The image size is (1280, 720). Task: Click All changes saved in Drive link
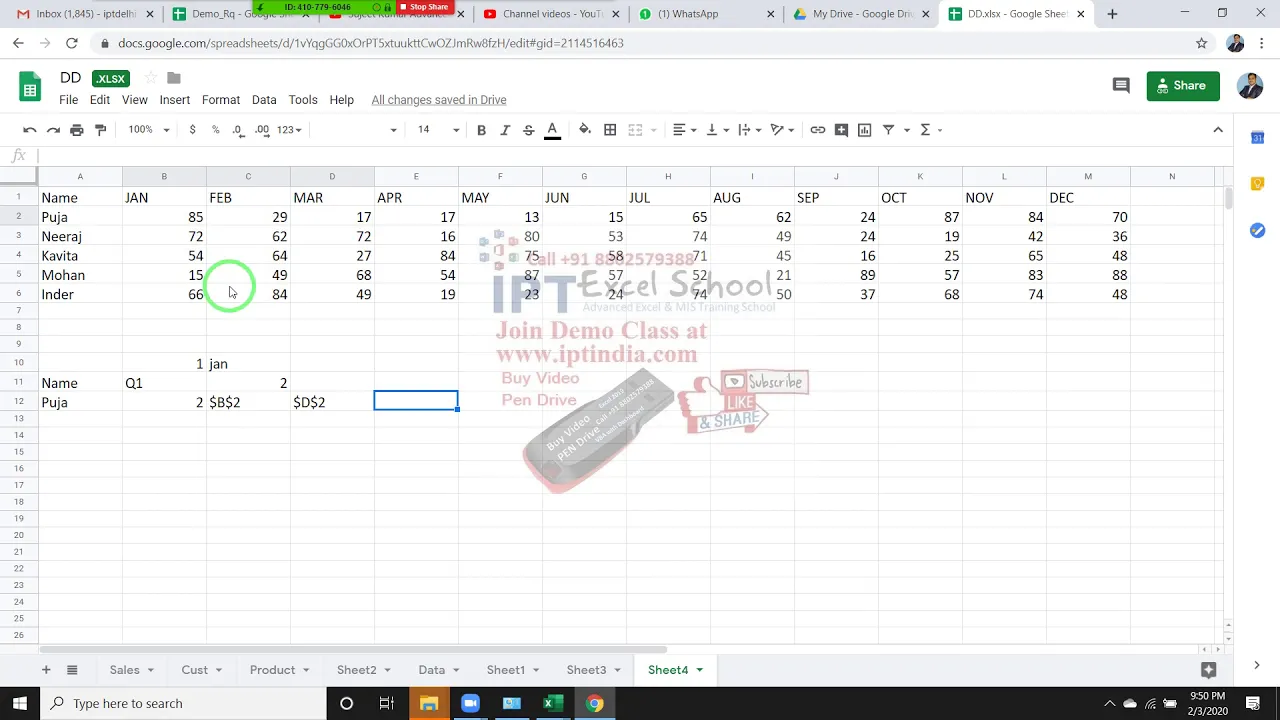(439, 100)
